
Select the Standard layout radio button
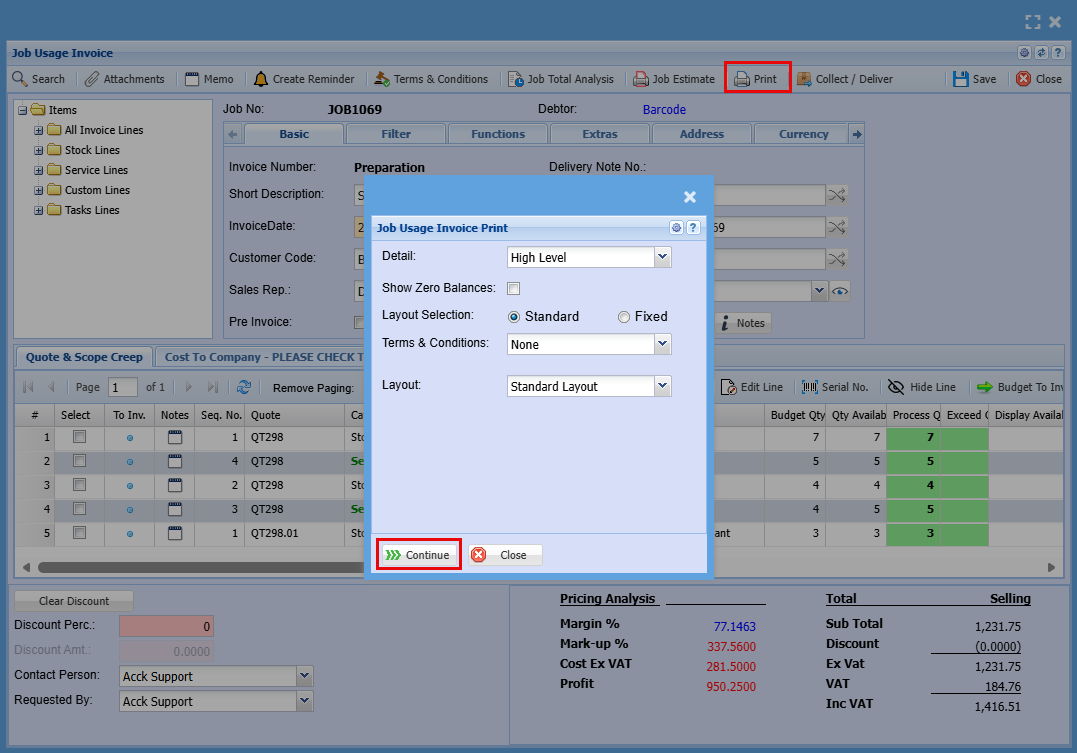(x=515, y=317)
